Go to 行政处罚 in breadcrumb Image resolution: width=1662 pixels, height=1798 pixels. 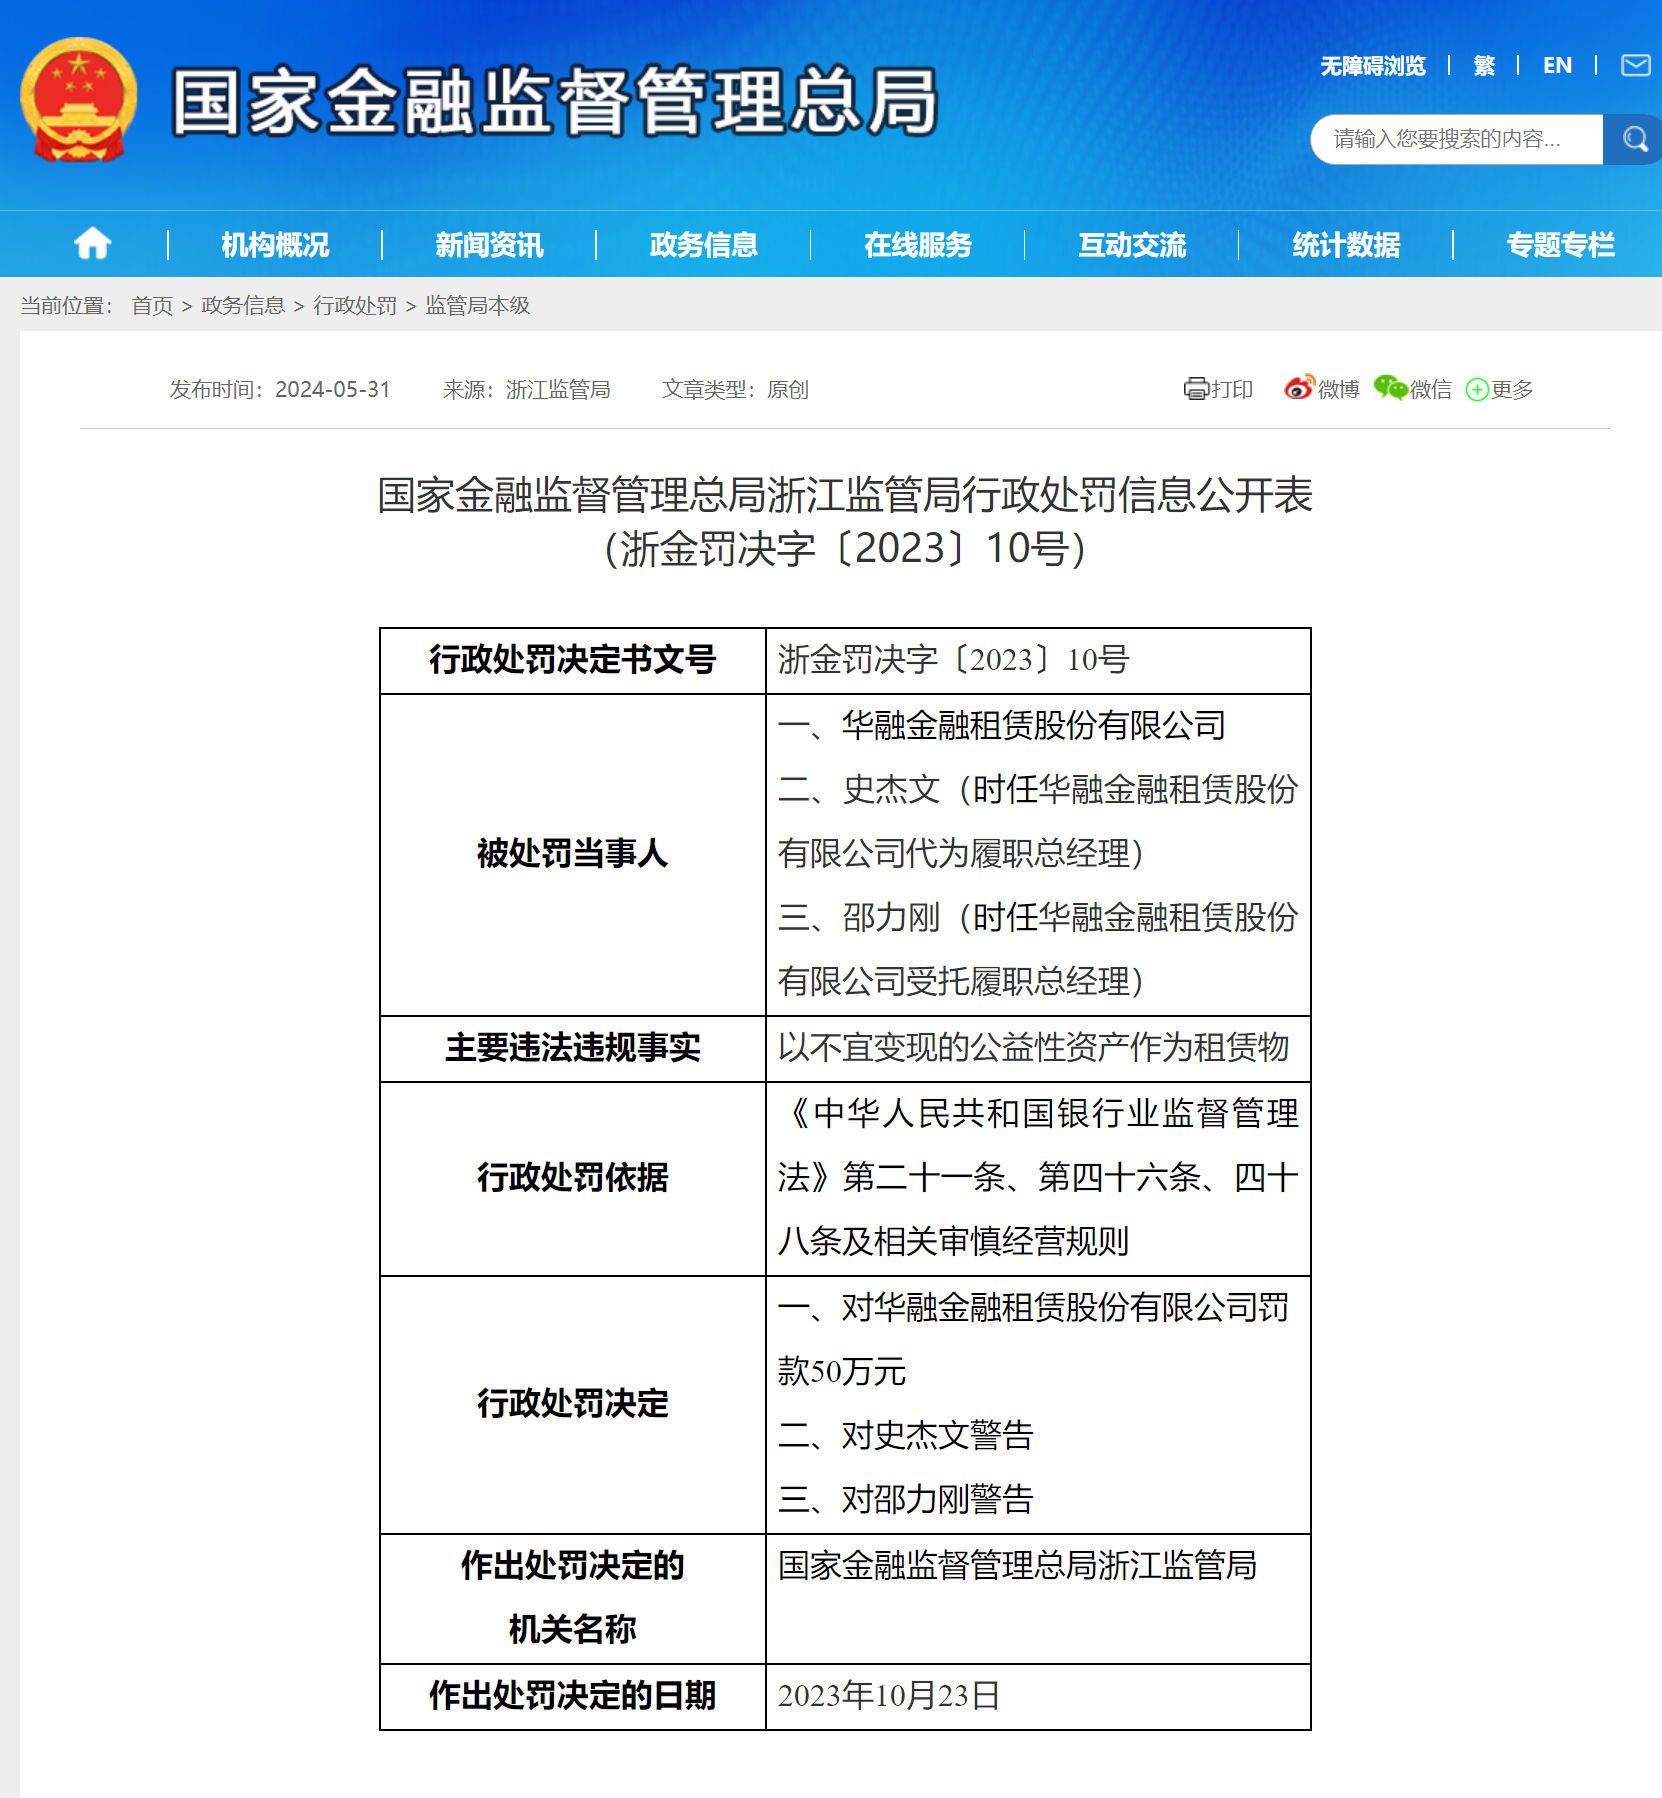tap(355, 305)
